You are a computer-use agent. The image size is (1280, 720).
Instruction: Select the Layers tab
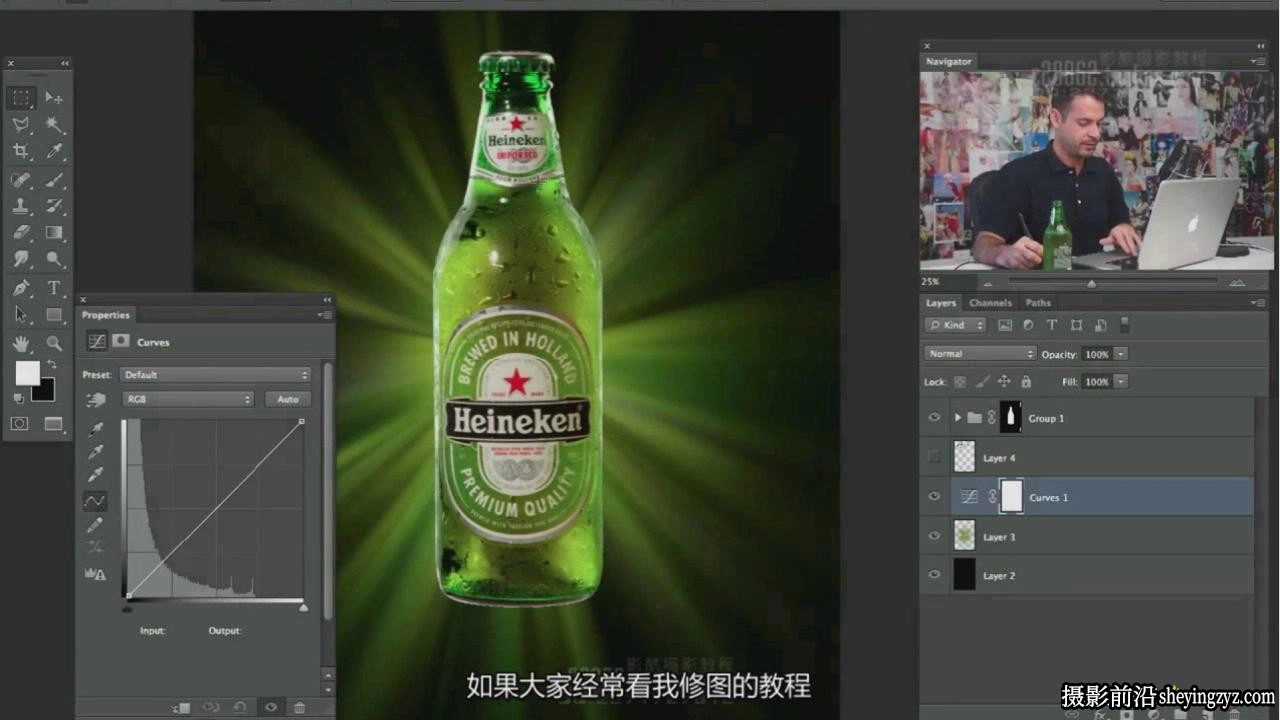(x=940, y=303)
